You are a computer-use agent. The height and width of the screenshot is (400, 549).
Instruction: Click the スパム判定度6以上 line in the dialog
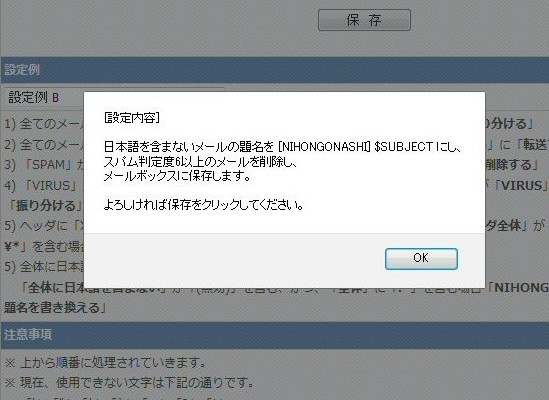(201, 161)
